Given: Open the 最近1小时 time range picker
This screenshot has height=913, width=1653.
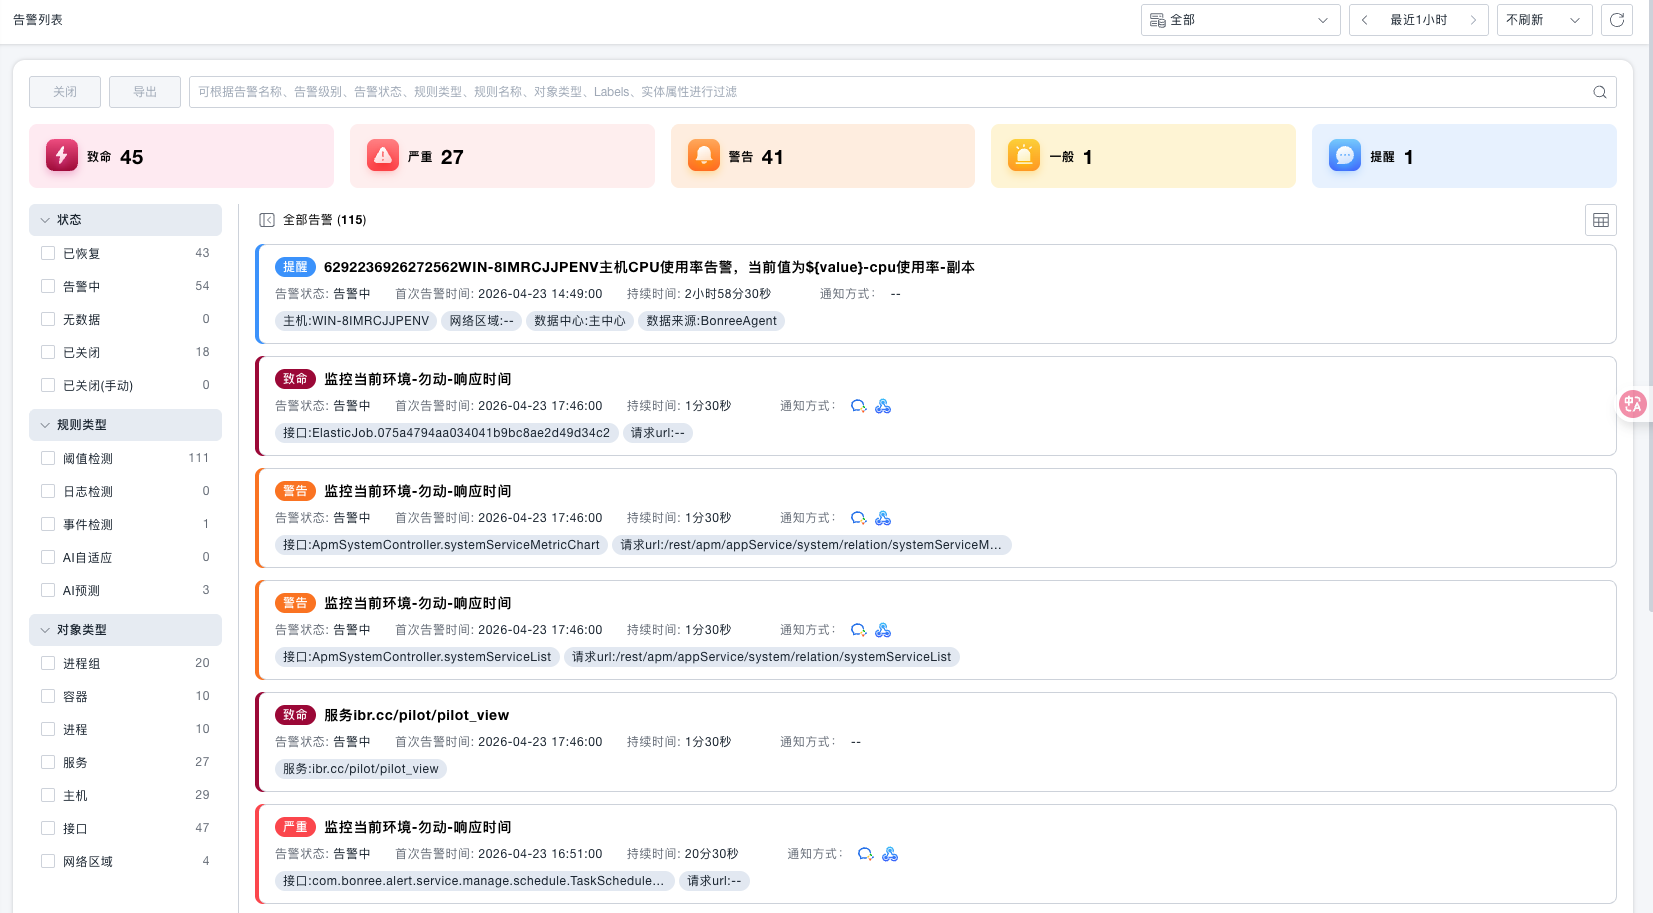Looking at the screenshot, I should 1418,20.
